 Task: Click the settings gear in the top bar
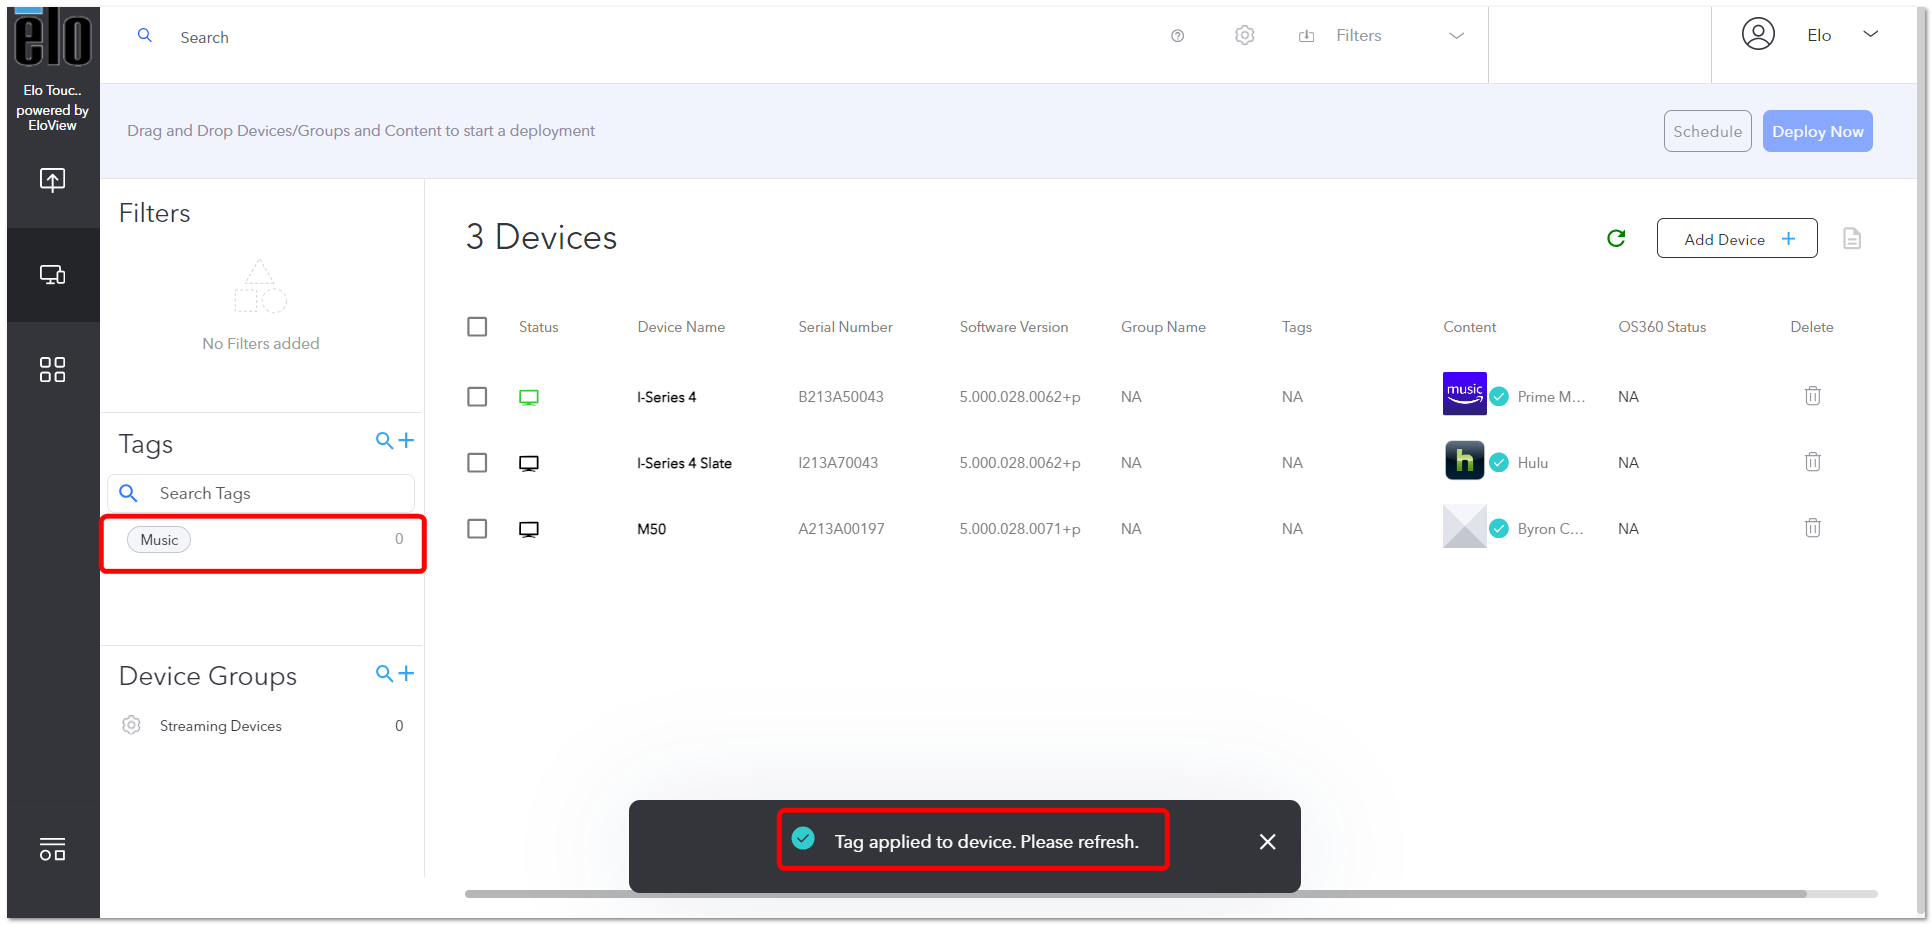coord(1244,35)
